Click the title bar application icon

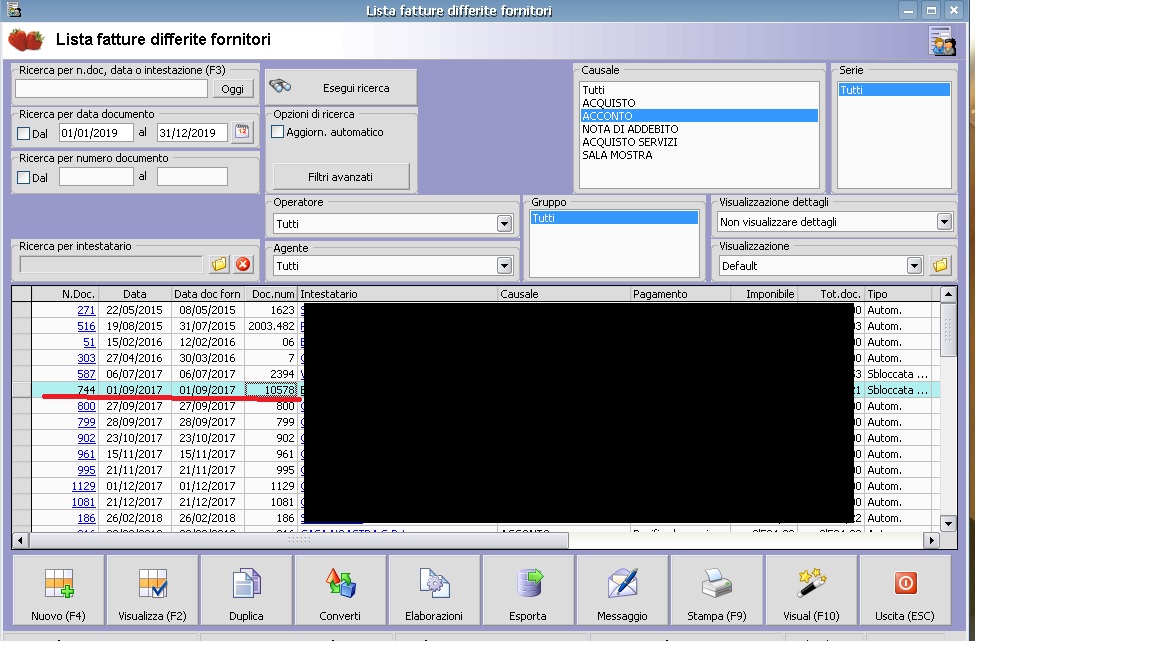(x=13, y=10)
